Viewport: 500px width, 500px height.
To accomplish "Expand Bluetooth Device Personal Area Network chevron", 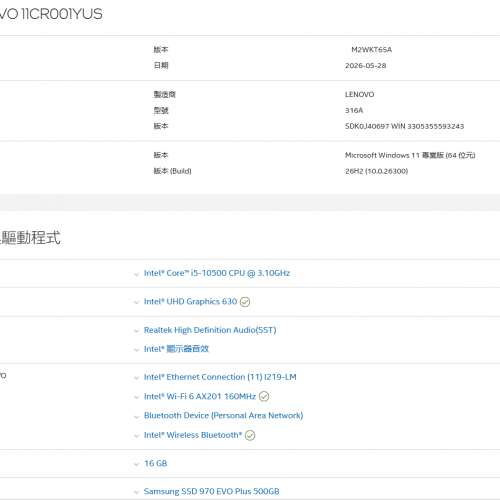I will [x=136, y=417].
